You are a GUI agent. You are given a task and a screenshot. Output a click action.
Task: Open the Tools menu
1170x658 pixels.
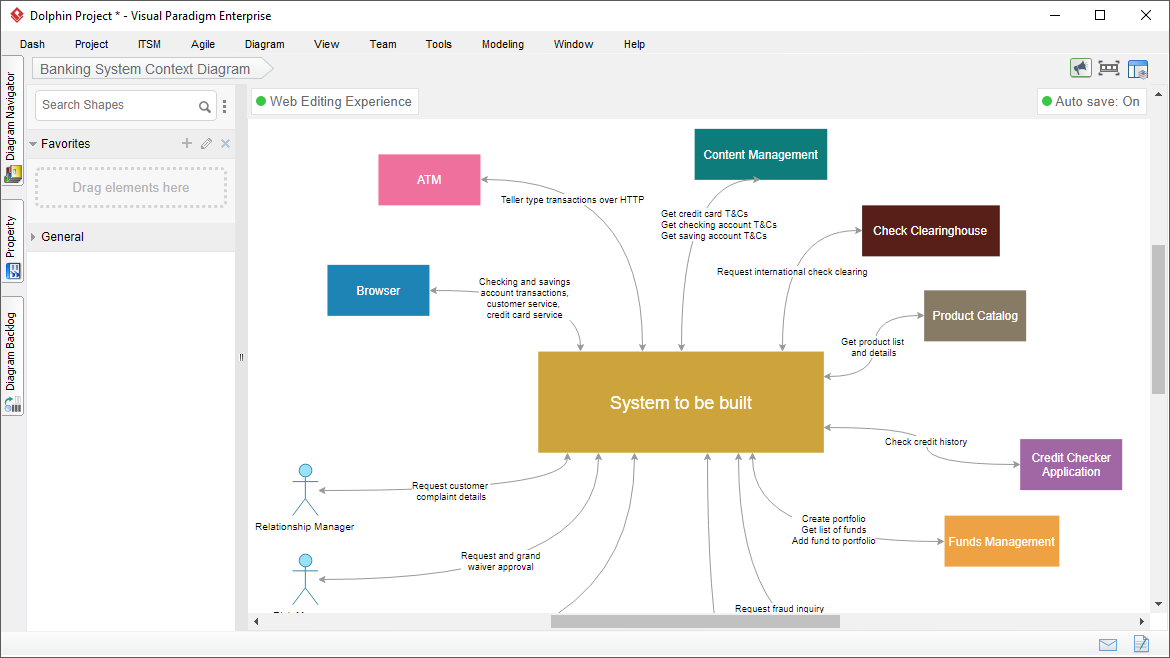pyautogui.click(x=439, y=44)
